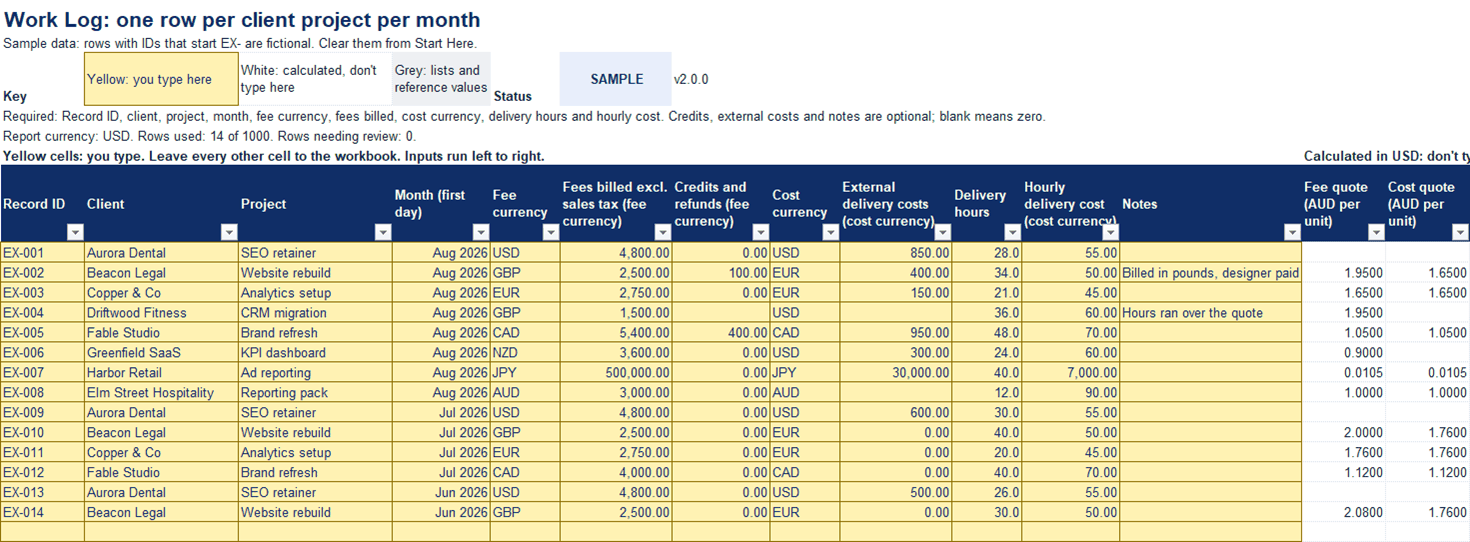Viewport: 1470px width, 542px height.
Task: Open the Fee quote column filter dropdown
Action: (1377, 232)
